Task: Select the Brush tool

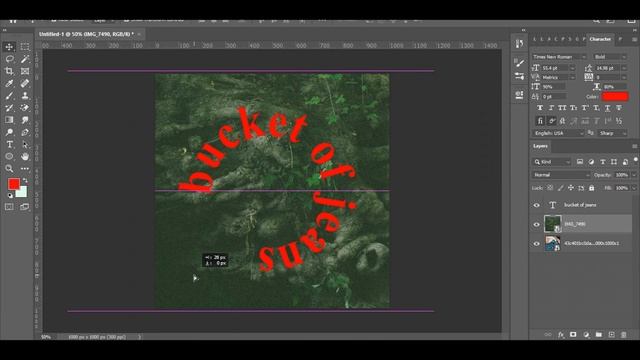Action: 9,96
